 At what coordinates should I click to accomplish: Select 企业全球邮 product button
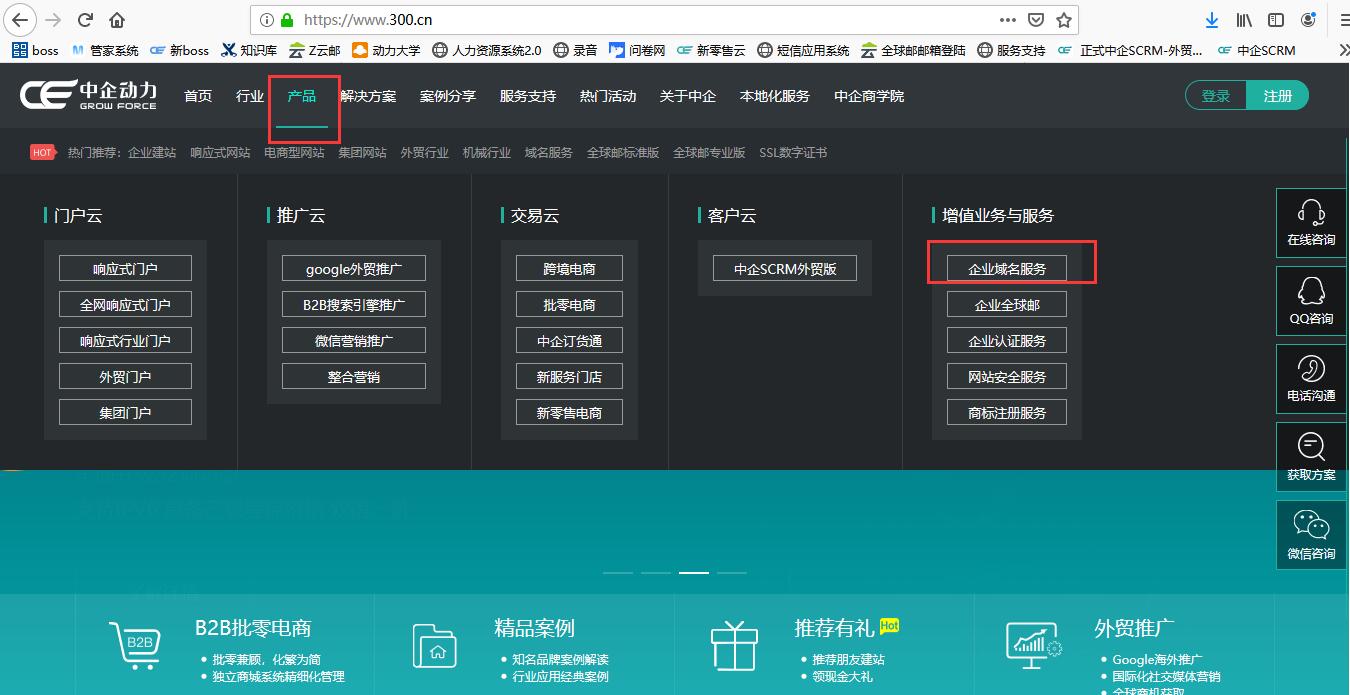point(1007,304)
